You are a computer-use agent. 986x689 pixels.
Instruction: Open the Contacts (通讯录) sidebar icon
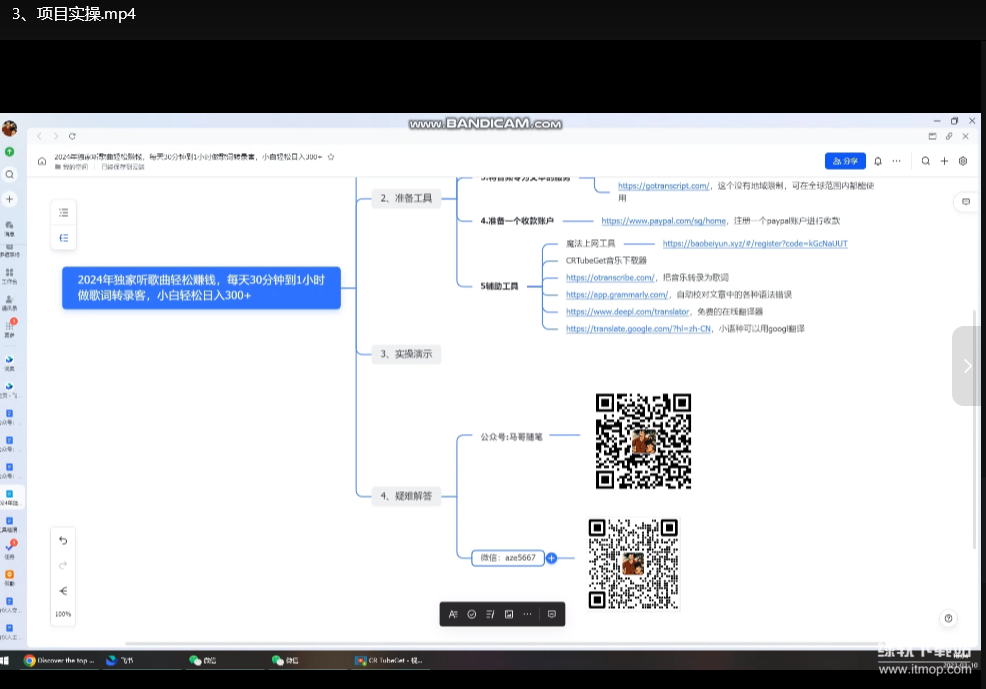pyautogui.click(x=9, y=303)
